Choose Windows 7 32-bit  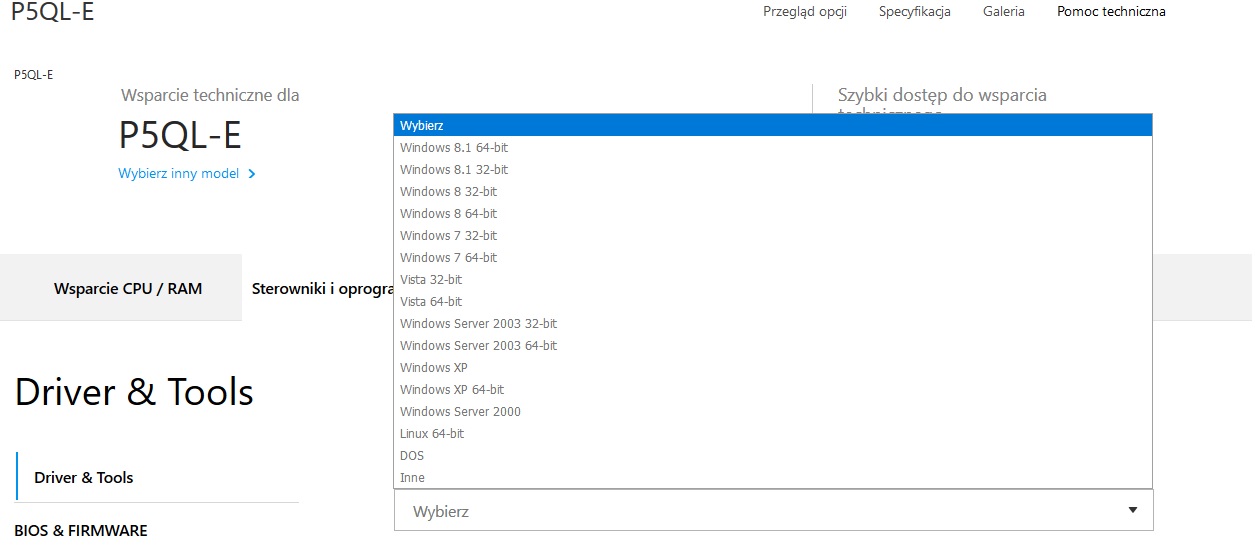pos(773,235)
